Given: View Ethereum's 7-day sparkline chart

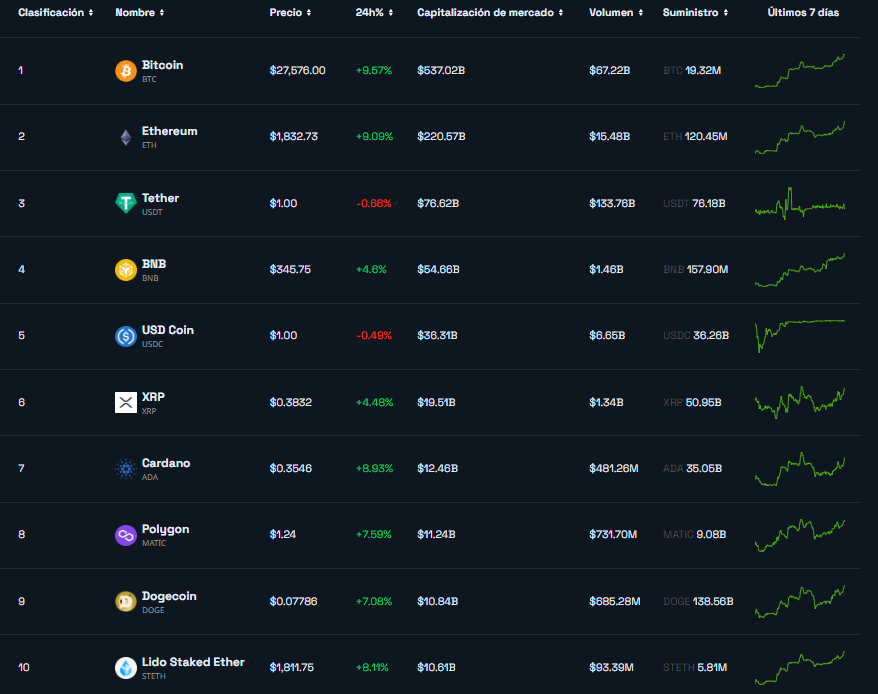Looking at the screenshot, I should click(x=800, y=137).
